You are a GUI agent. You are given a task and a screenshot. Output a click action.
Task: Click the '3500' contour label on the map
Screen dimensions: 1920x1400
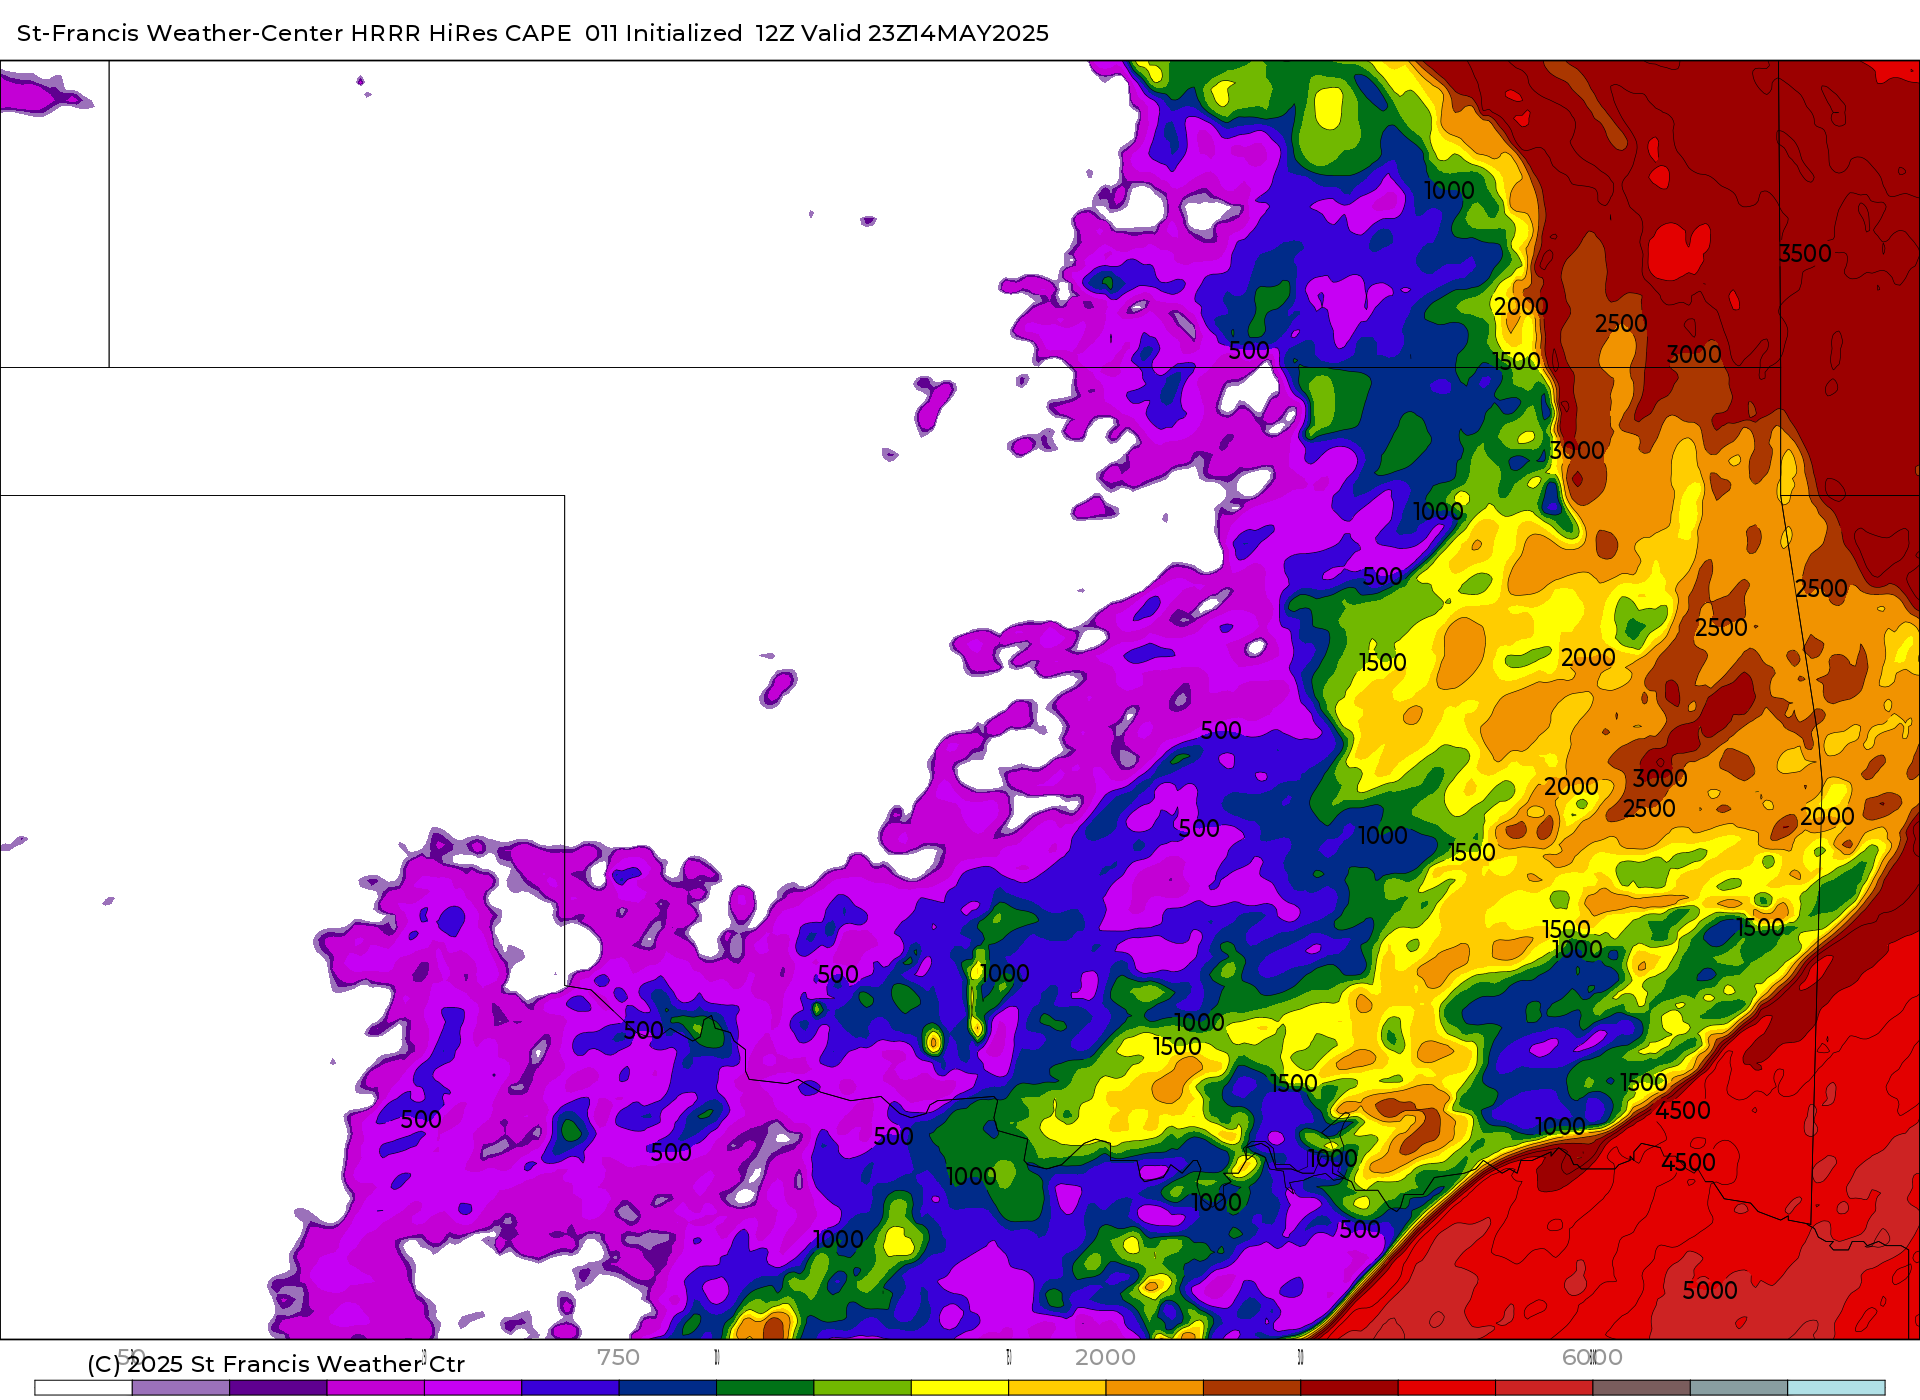coord(1805,254)
